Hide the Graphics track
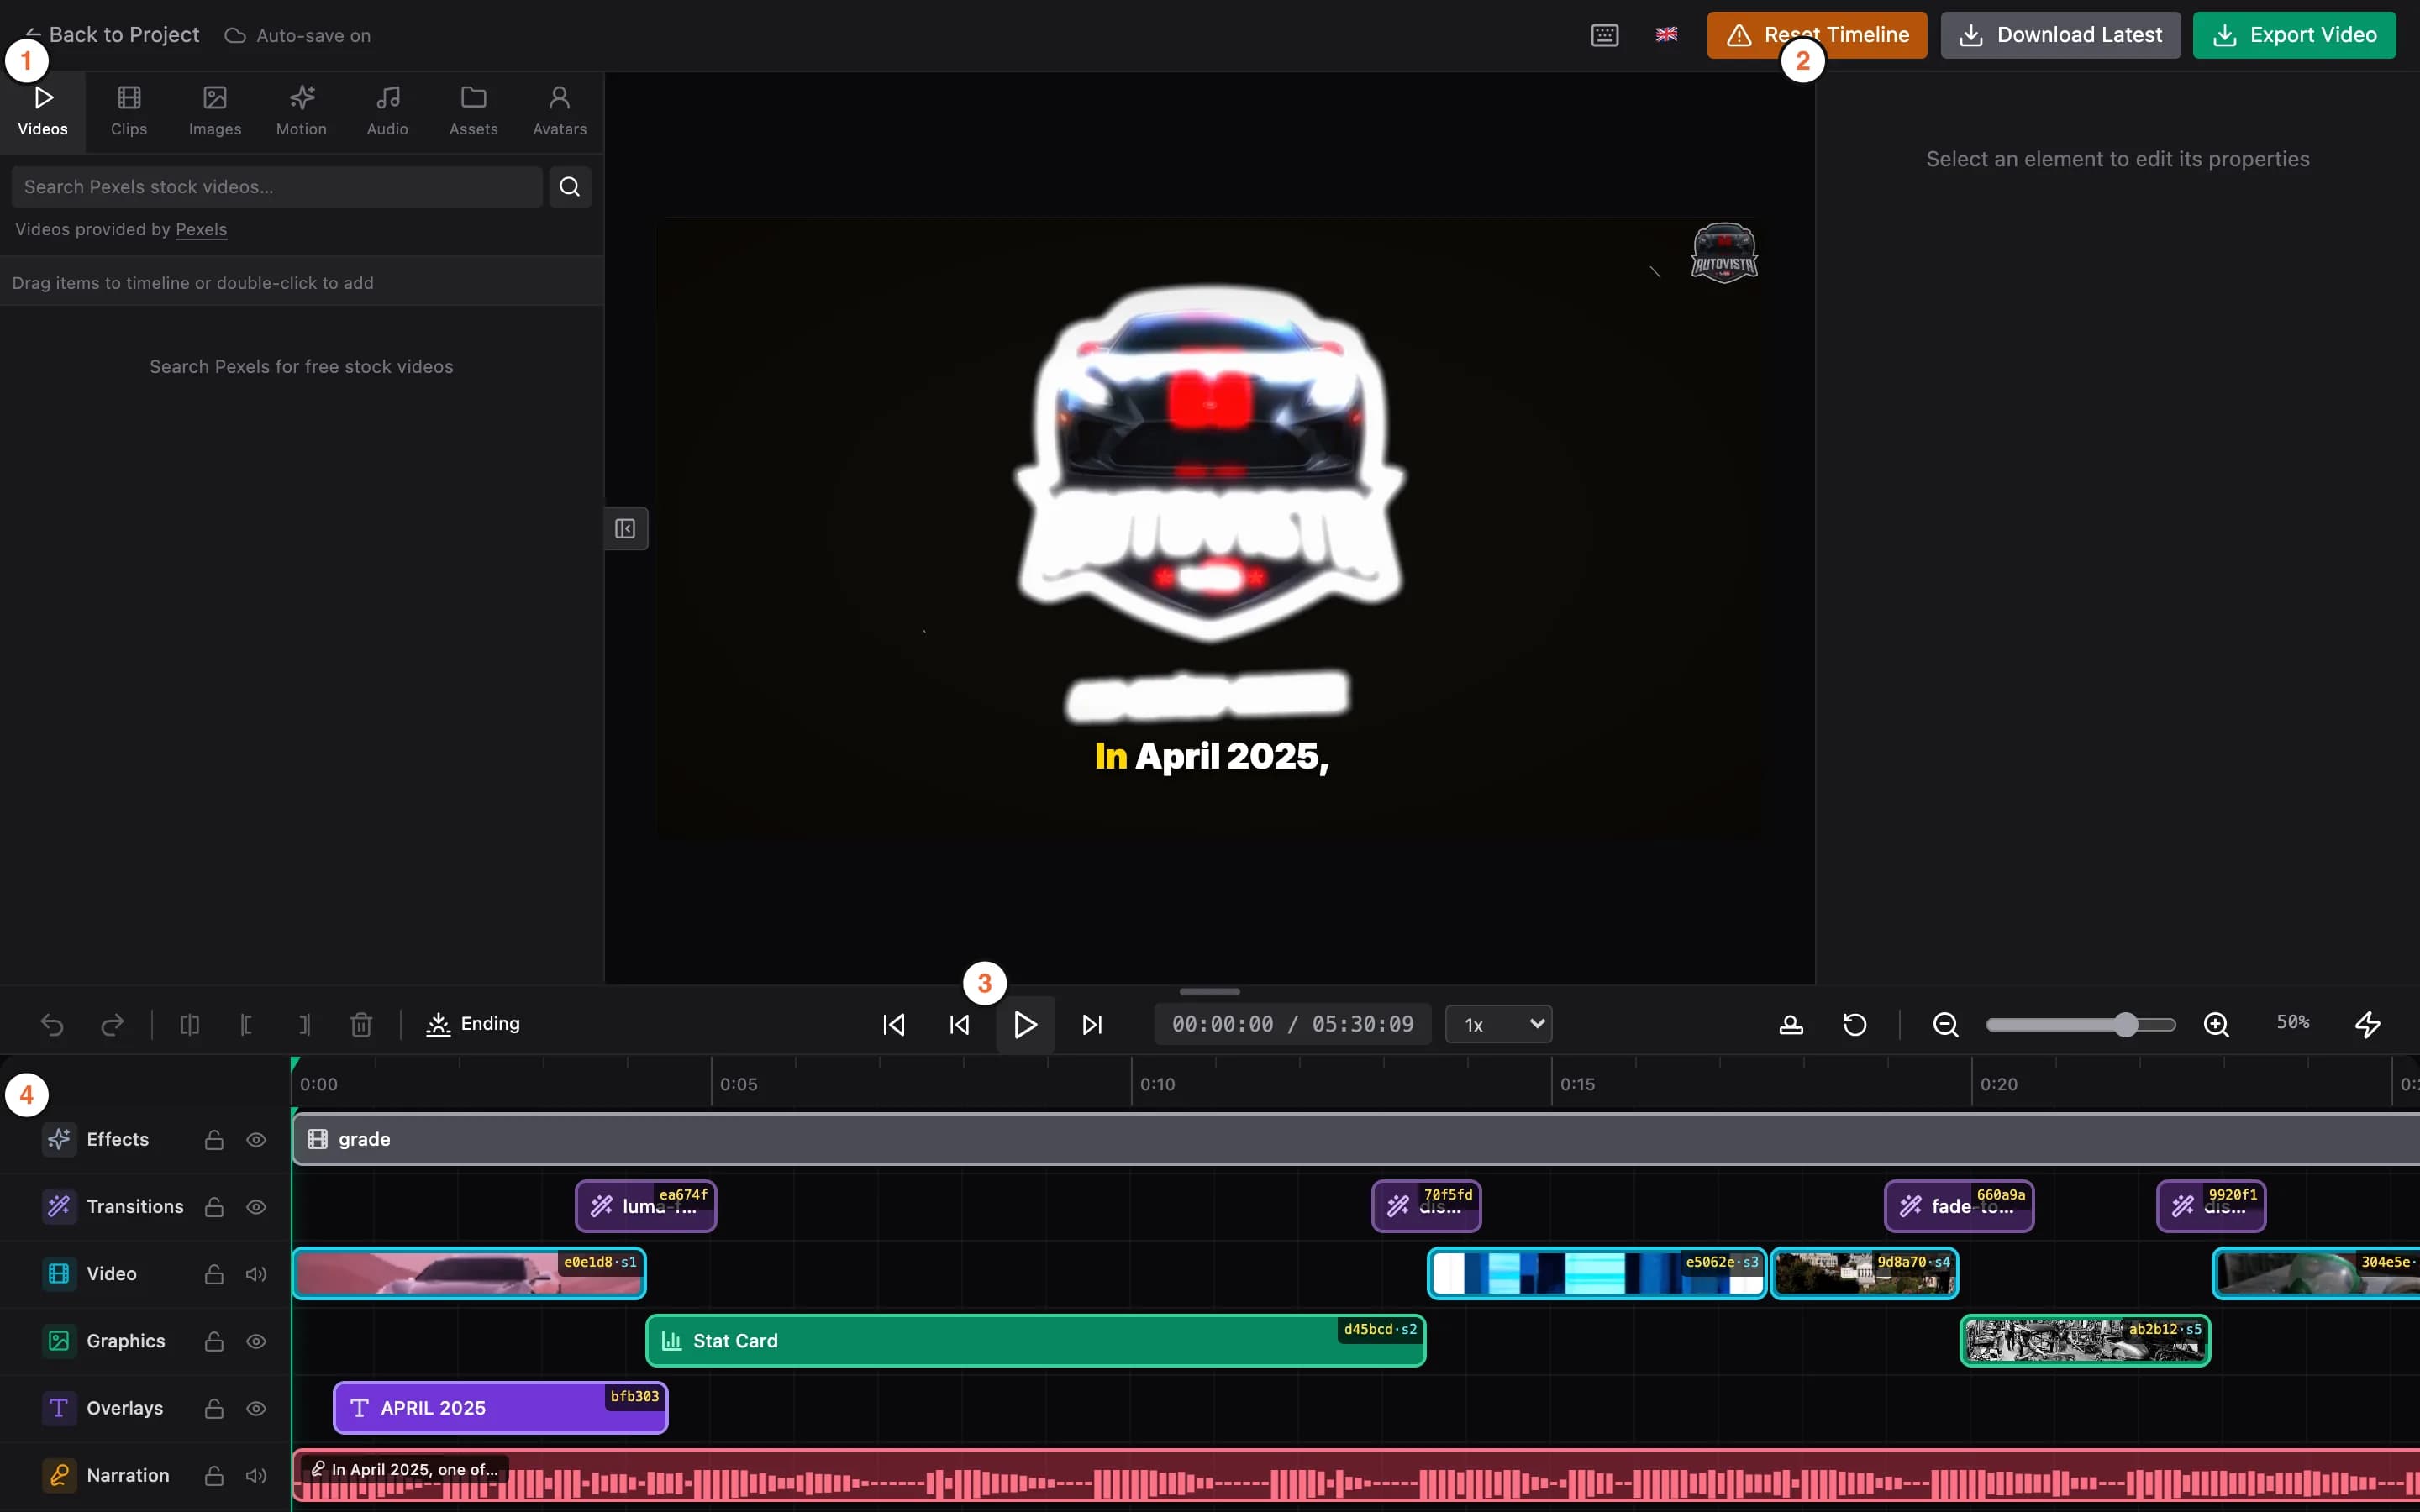Image resolution: width=2420 pixels, height=1512 pixels. [x=256, y=1341]
